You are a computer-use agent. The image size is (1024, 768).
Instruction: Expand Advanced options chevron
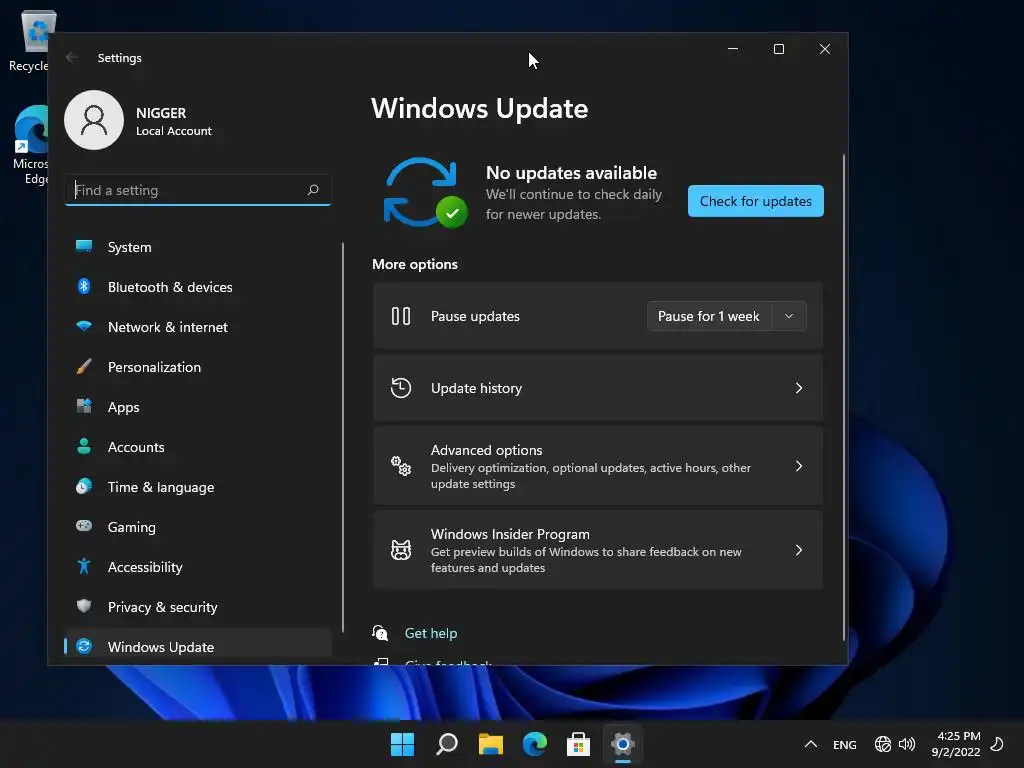tap(799, 466)
